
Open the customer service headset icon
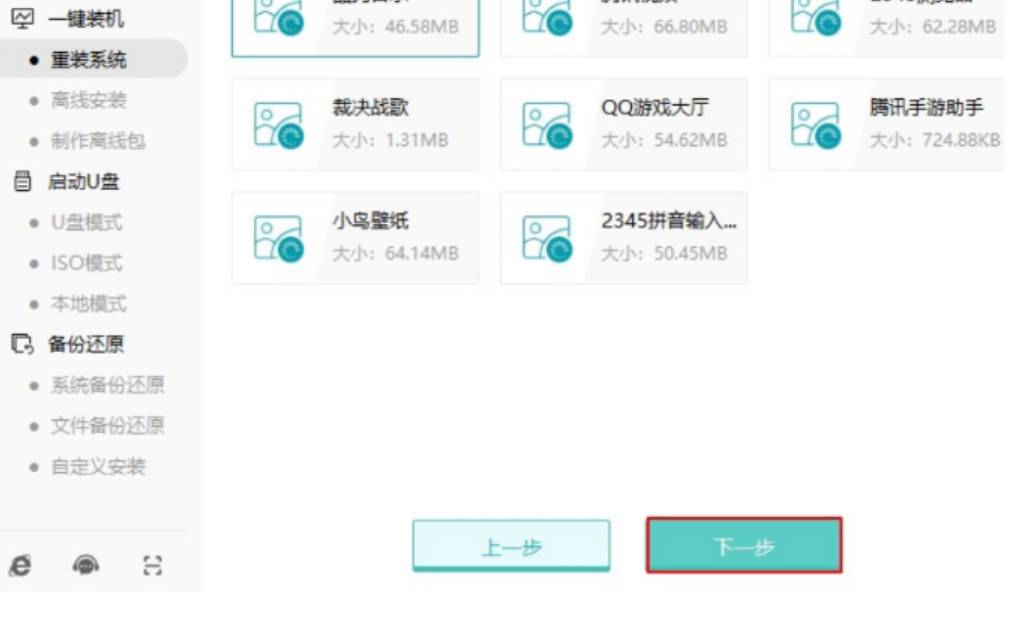click(x=86, y=566)
